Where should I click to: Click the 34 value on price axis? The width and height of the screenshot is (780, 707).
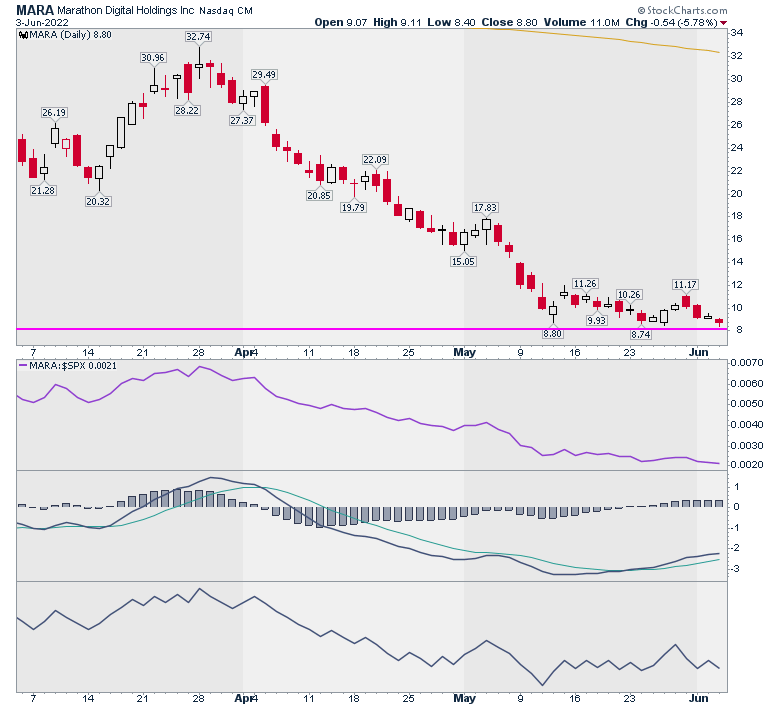click(x=736, y=33)
